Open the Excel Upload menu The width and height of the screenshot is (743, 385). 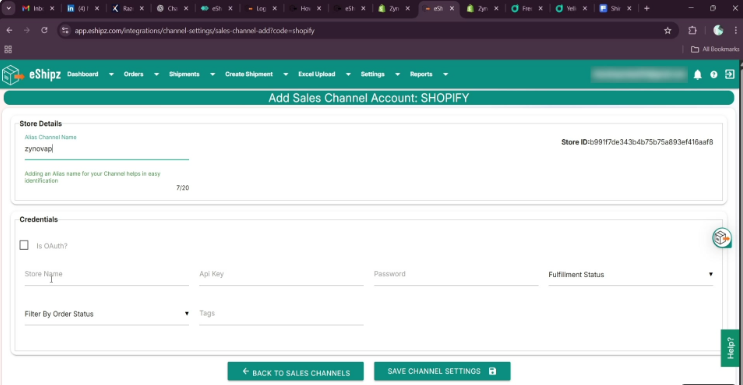click(x=317, y=74)
